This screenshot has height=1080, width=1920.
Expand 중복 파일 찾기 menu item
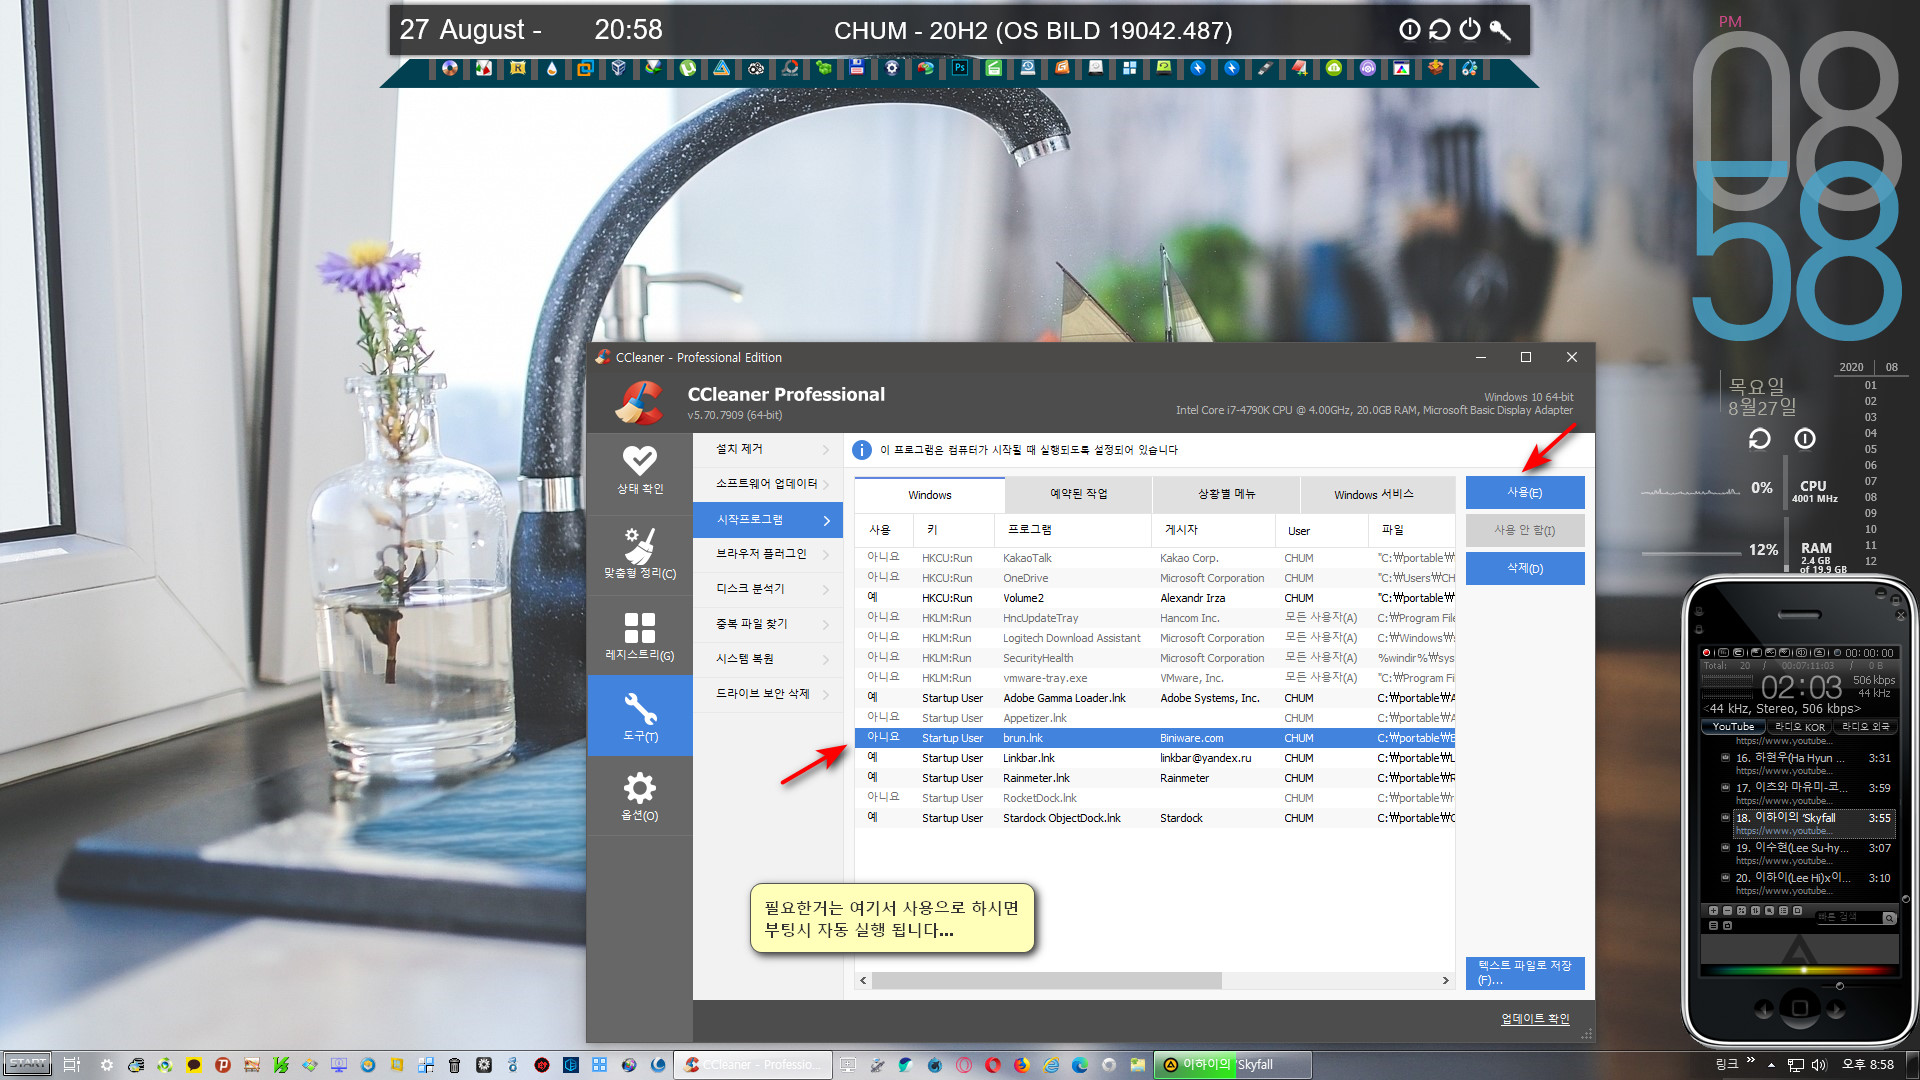click(x=768, y=624)
